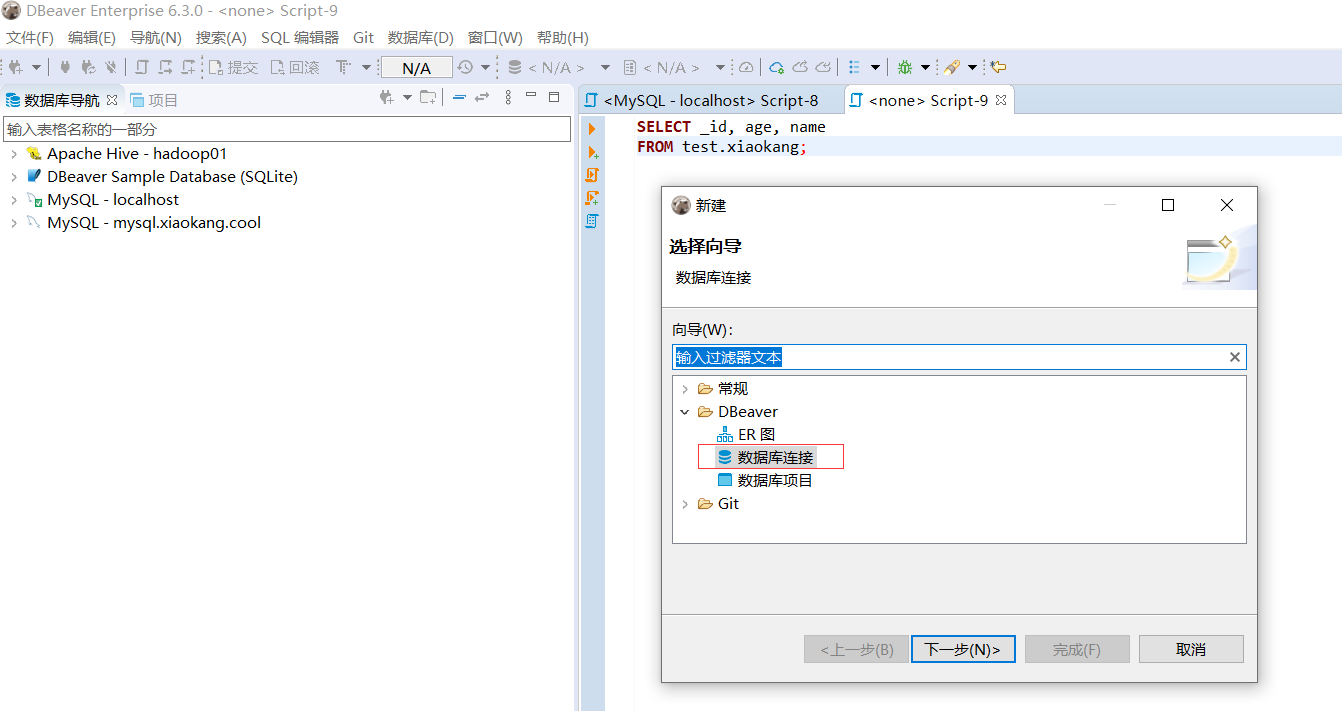Clear the wizard filter text with X
The height and width of the screenshot is (711, 1342).
click(1235, 357)
